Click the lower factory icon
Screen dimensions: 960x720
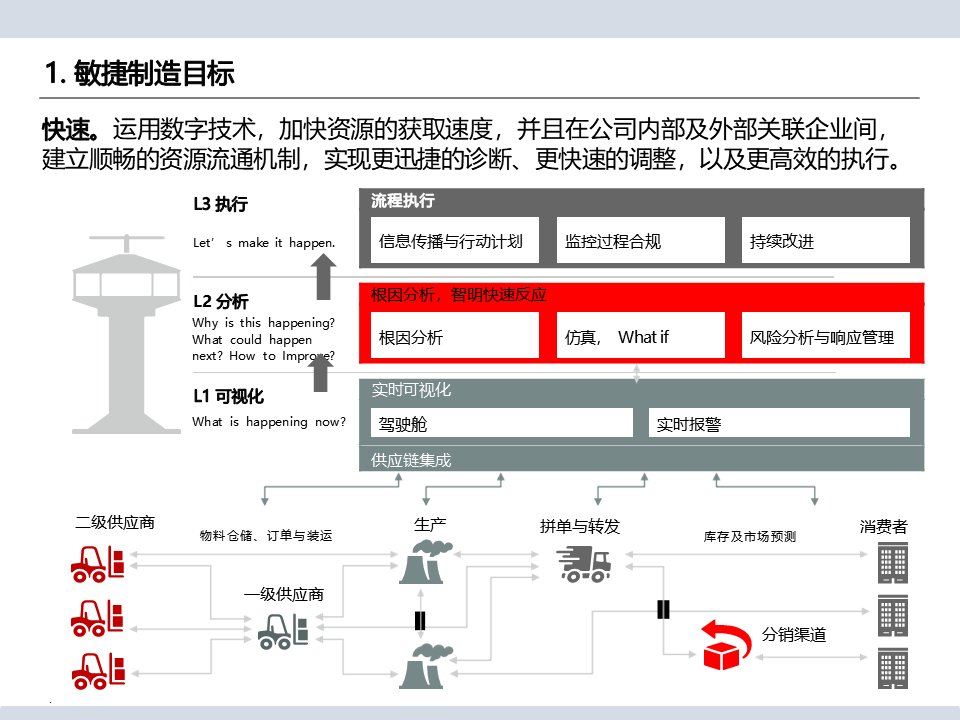[426, 667]
